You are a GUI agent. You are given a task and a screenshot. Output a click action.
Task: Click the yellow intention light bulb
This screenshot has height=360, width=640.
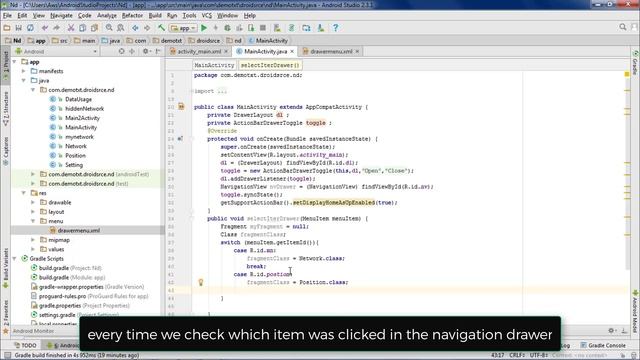coord(200,282)
